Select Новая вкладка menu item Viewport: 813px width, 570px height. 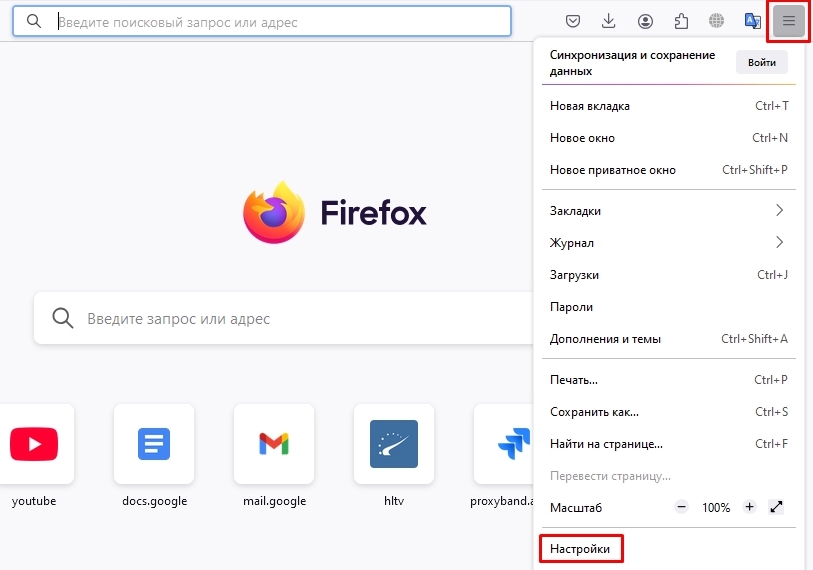(669, 106)
